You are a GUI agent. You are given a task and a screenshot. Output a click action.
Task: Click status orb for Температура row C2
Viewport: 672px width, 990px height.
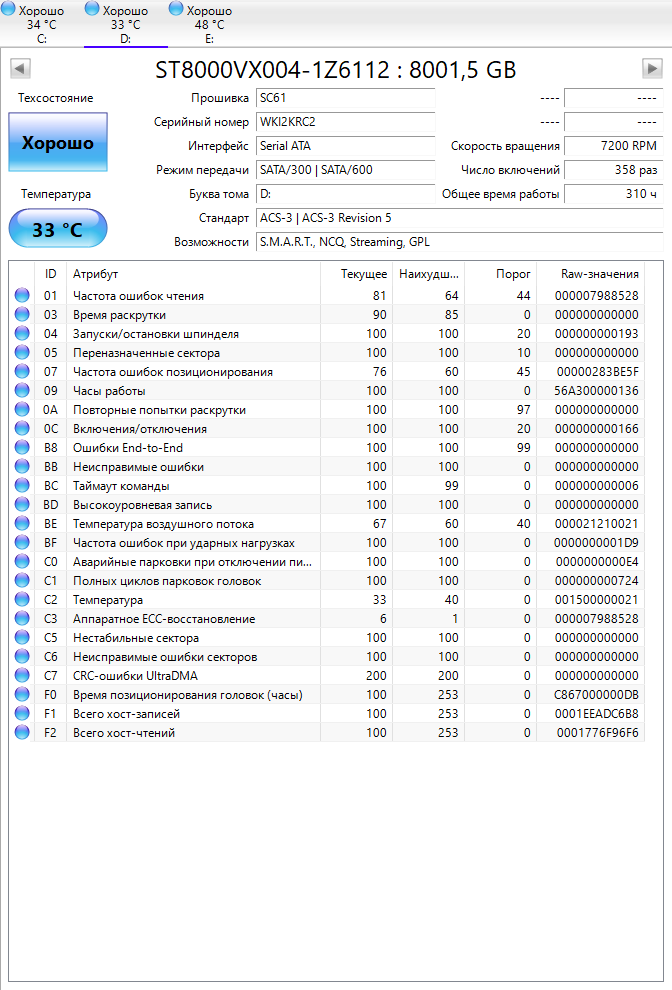tap(22, 599)
